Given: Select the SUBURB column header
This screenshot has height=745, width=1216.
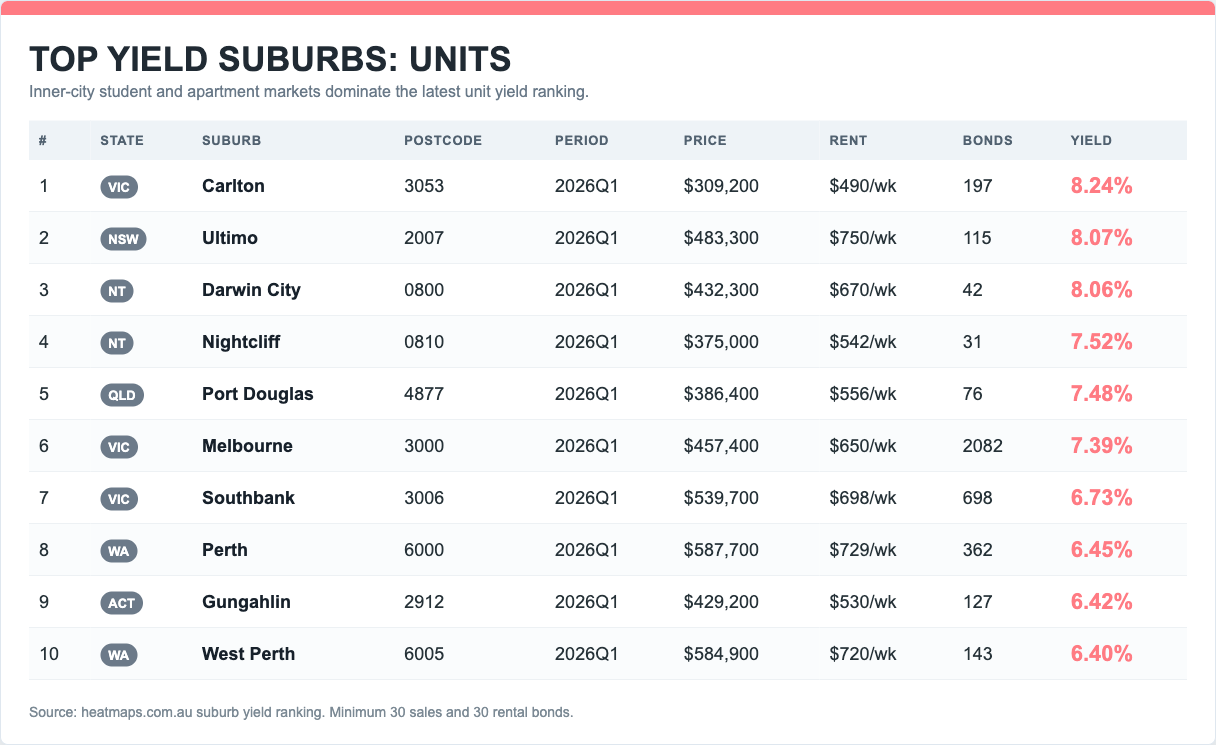Looking at the screenshot, I should [231, 141].
